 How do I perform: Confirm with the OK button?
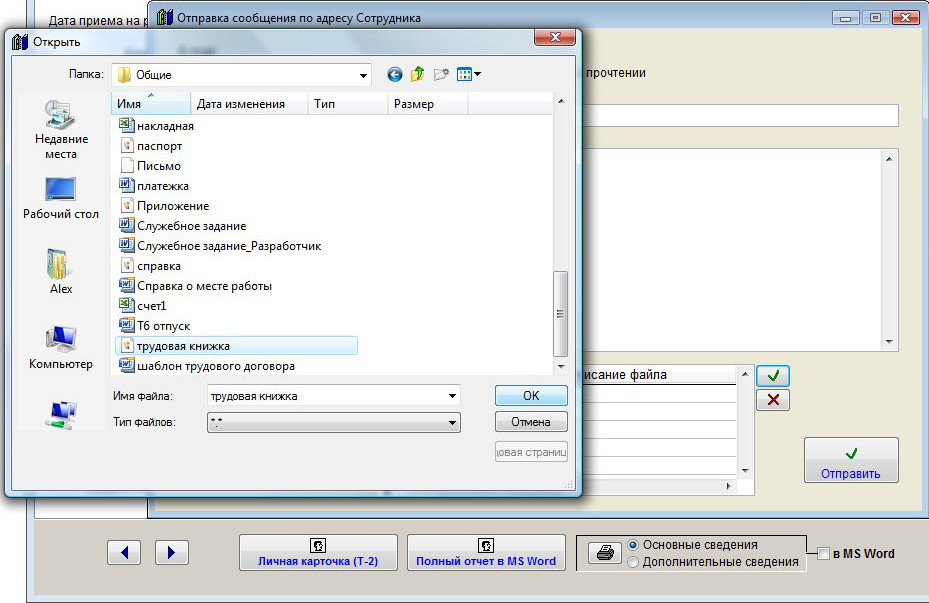(531, 396)
